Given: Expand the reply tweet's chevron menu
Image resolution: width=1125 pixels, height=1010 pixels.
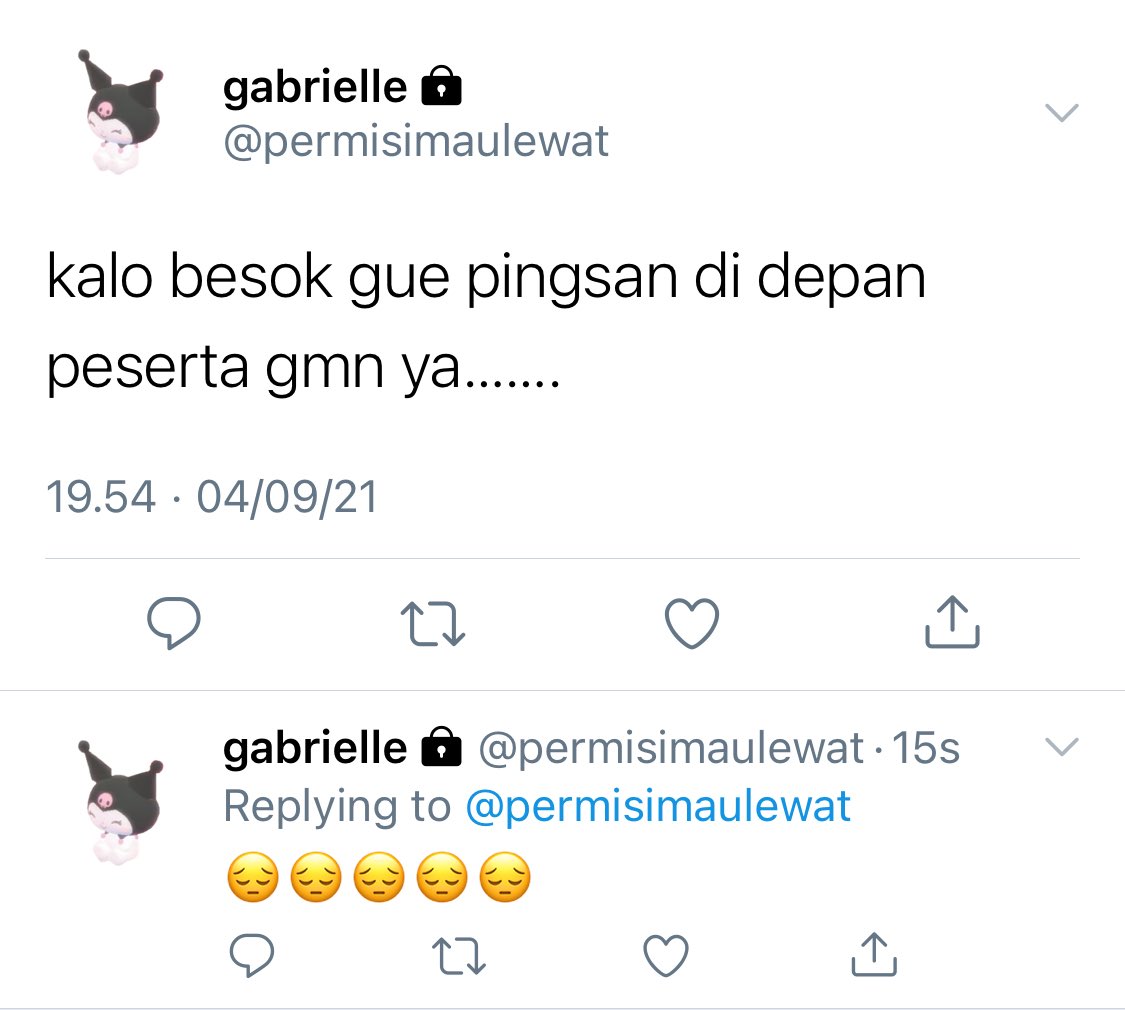Looking at the screenshot, I should [1061, 747].
